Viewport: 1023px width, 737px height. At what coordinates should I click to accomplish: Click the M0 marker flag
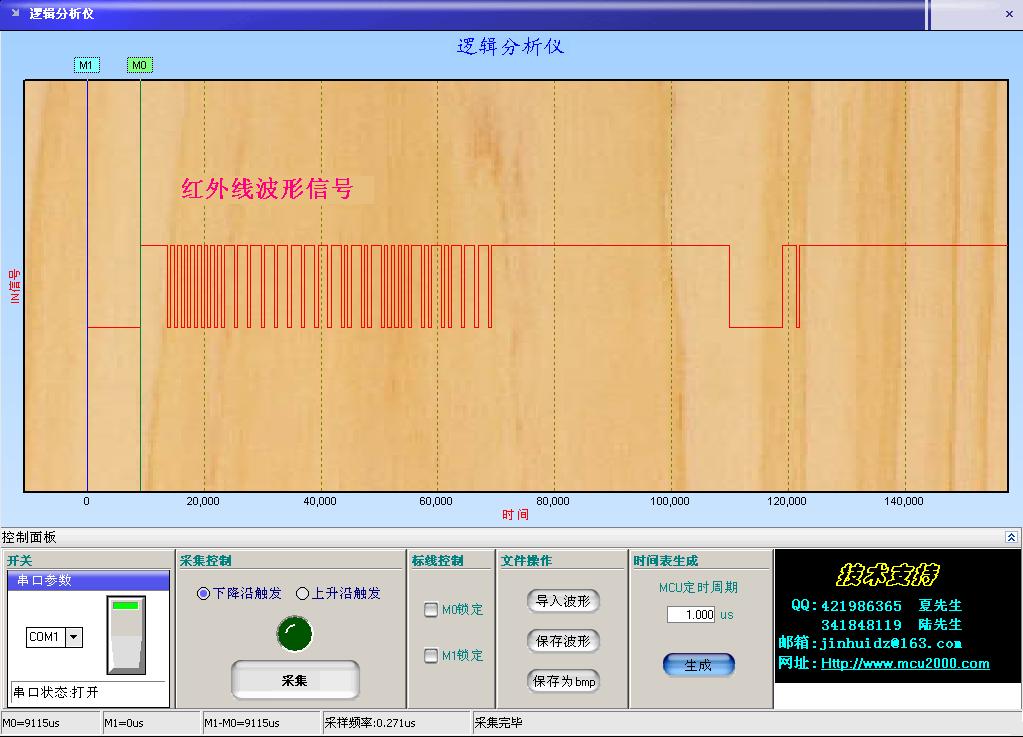pyautogui.click(x=140, y=65)
